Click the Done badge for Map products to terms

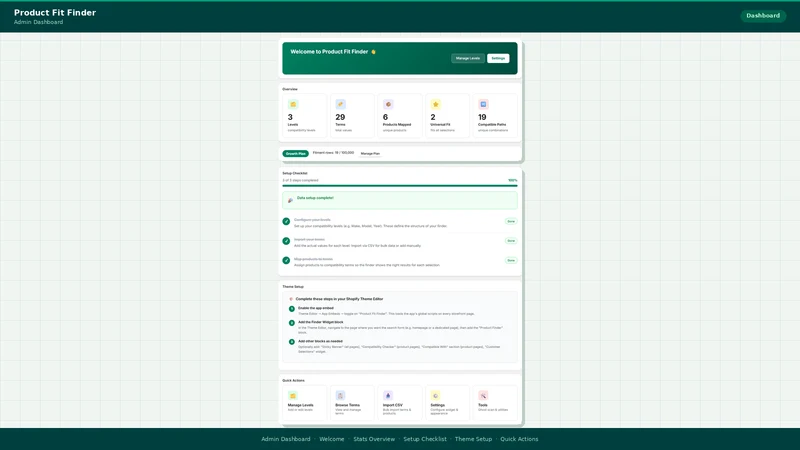coord(511,260)
